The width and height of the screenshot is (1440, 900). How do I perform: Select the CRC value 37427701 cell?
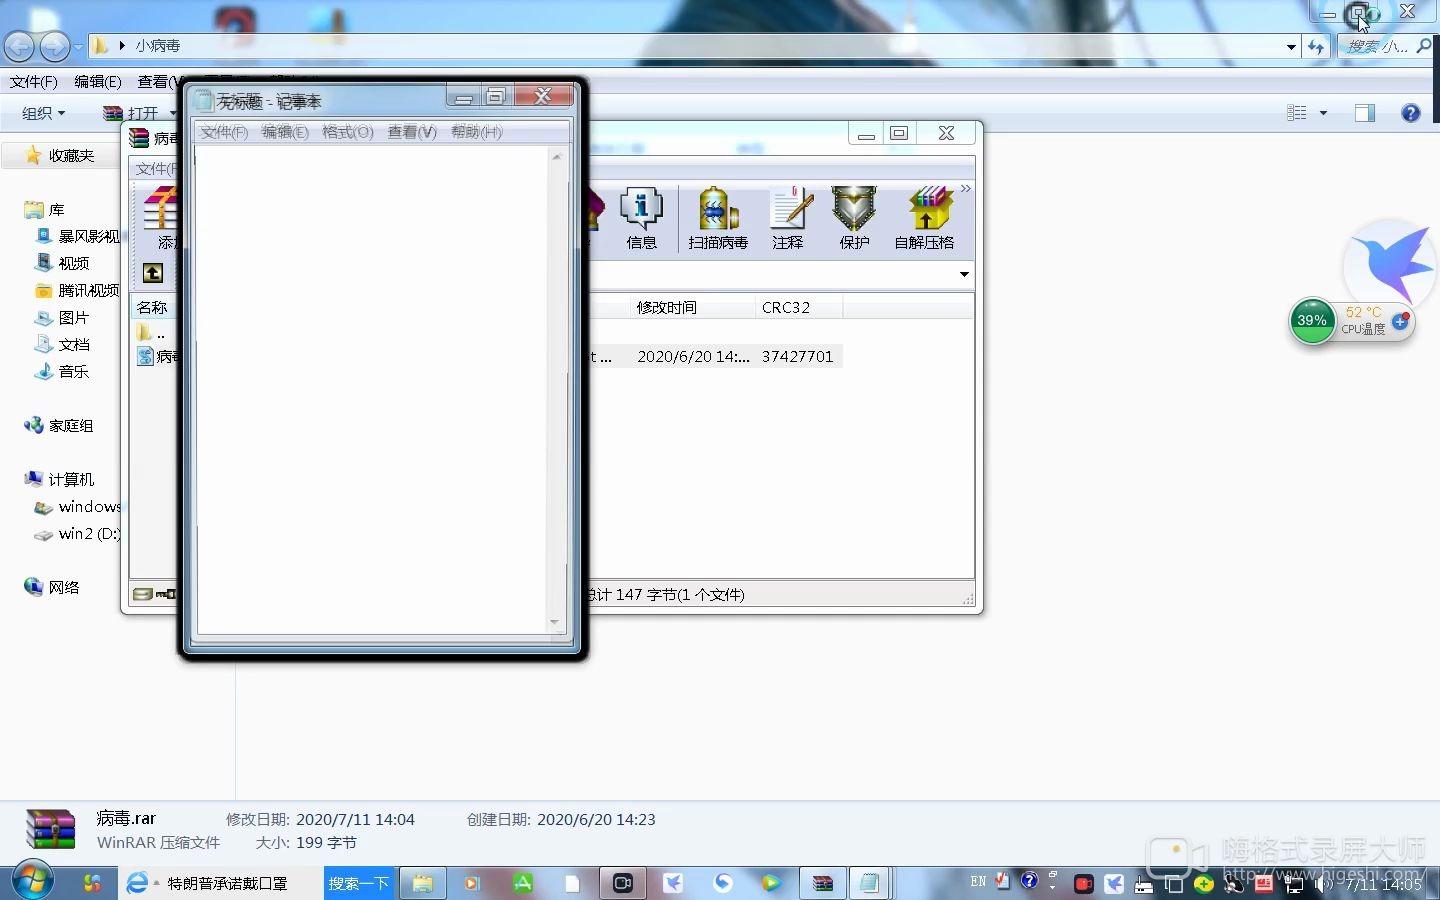pyautogui.click(x=798, y=356)
